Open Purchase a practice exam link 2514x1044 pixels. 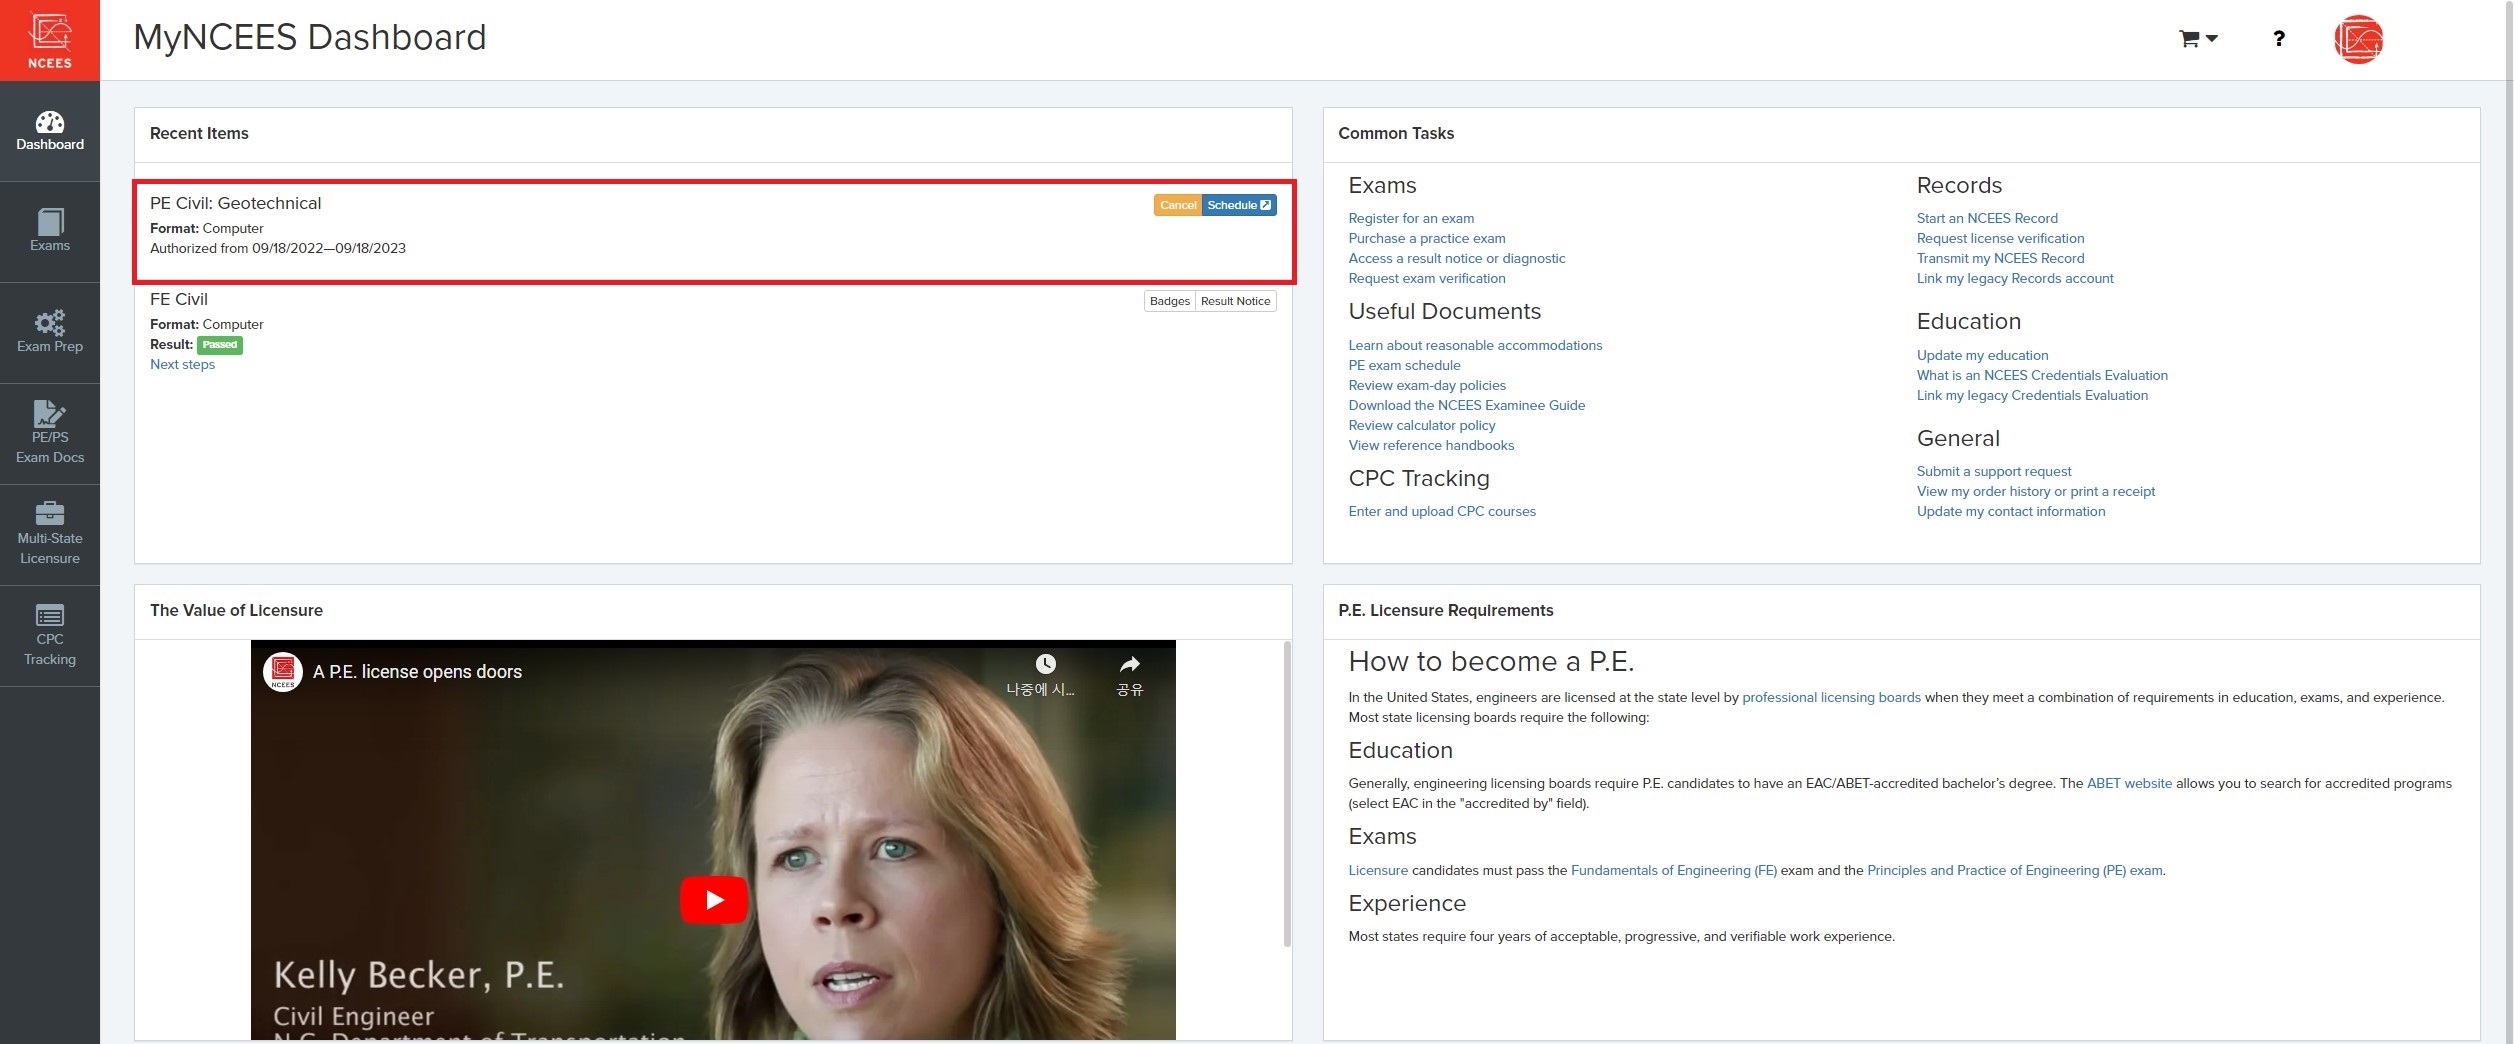tap(1426, 238)
